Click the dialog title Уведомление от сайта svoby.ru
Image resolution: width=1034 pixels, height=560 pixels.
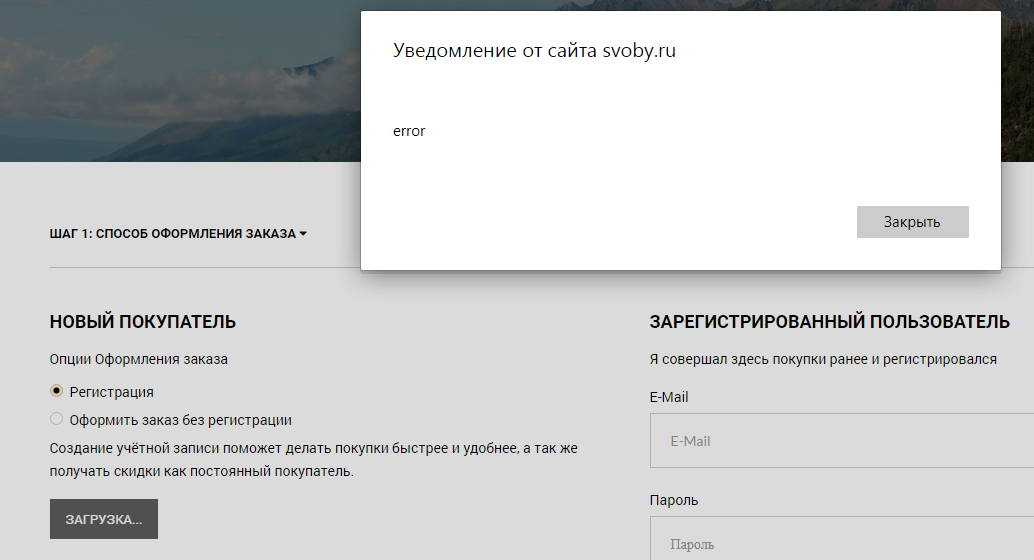(x=534, y=51)
